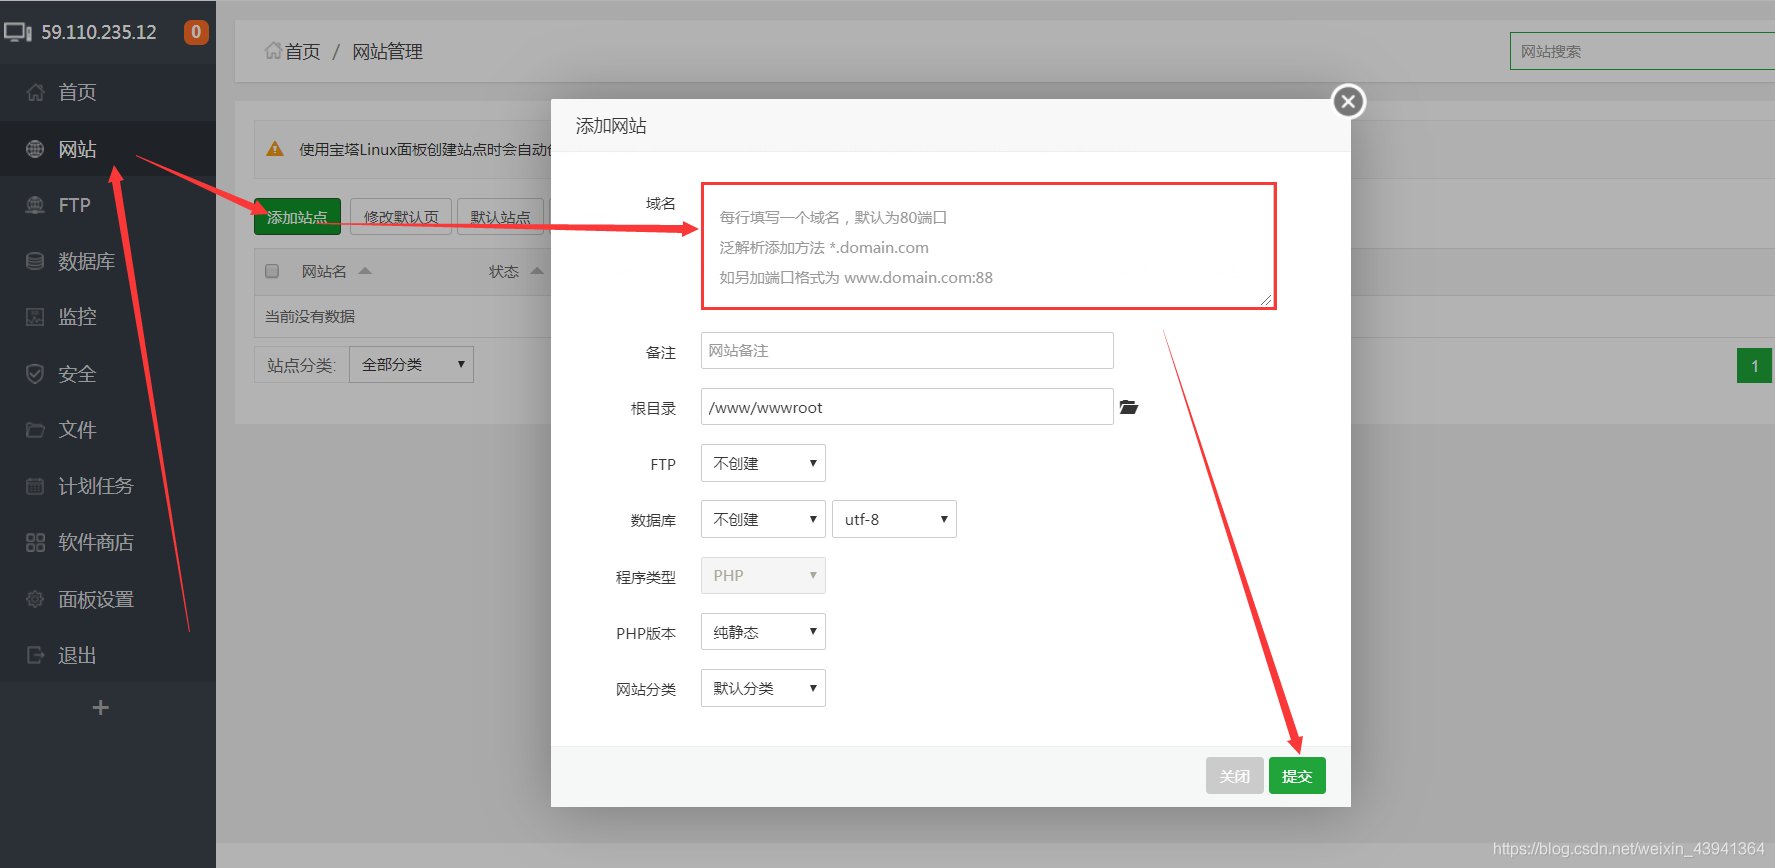Open the folder browser for root directory
This screenshot has height=868, width=1775.
[1129, 407]
